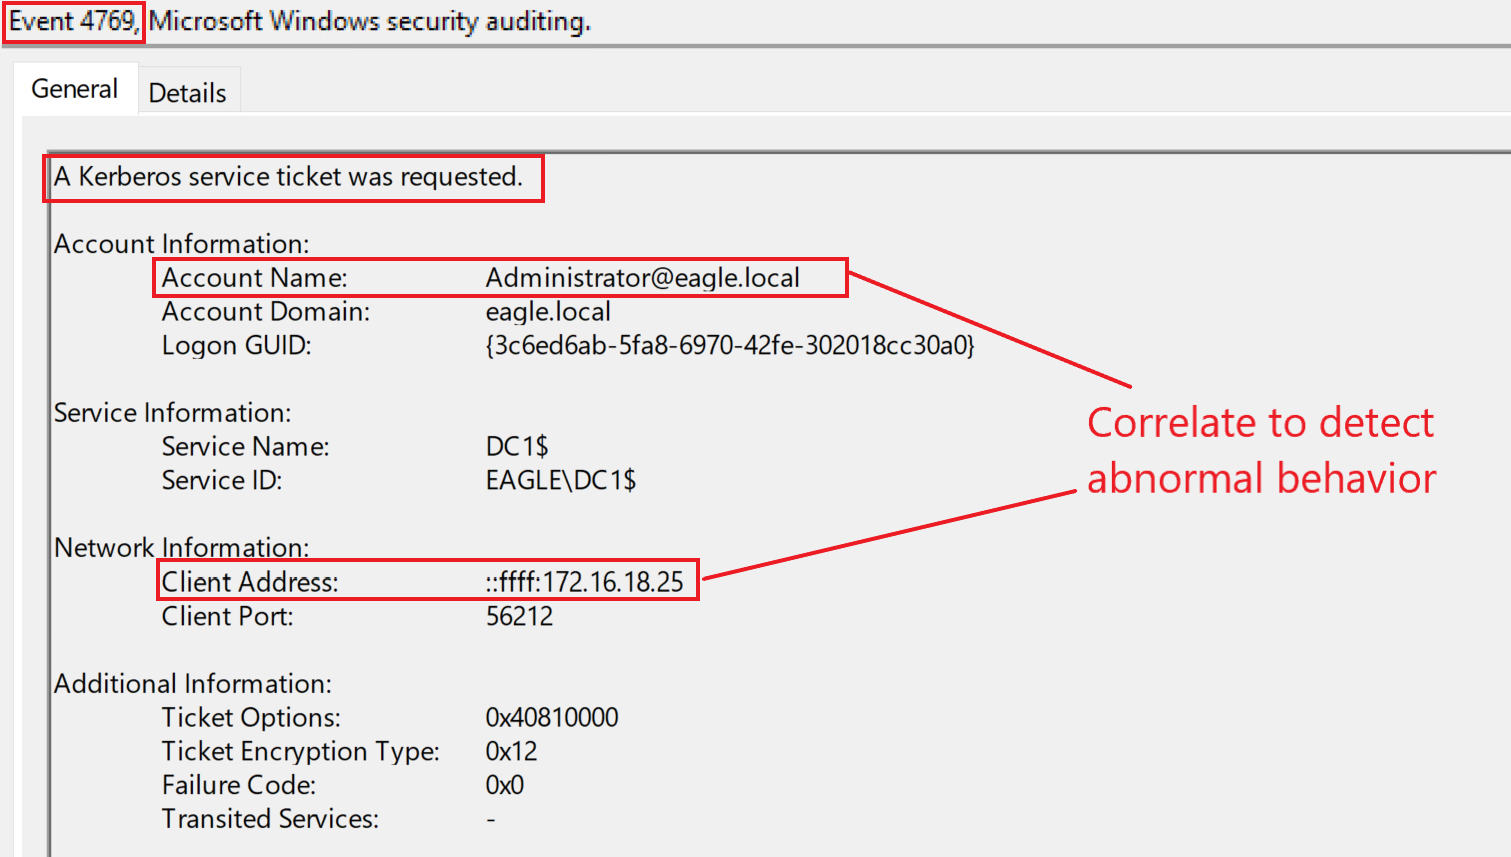Click the Service Name value DC1$
The height and width of the screenshot is (857, 1511).
point(517,446)
